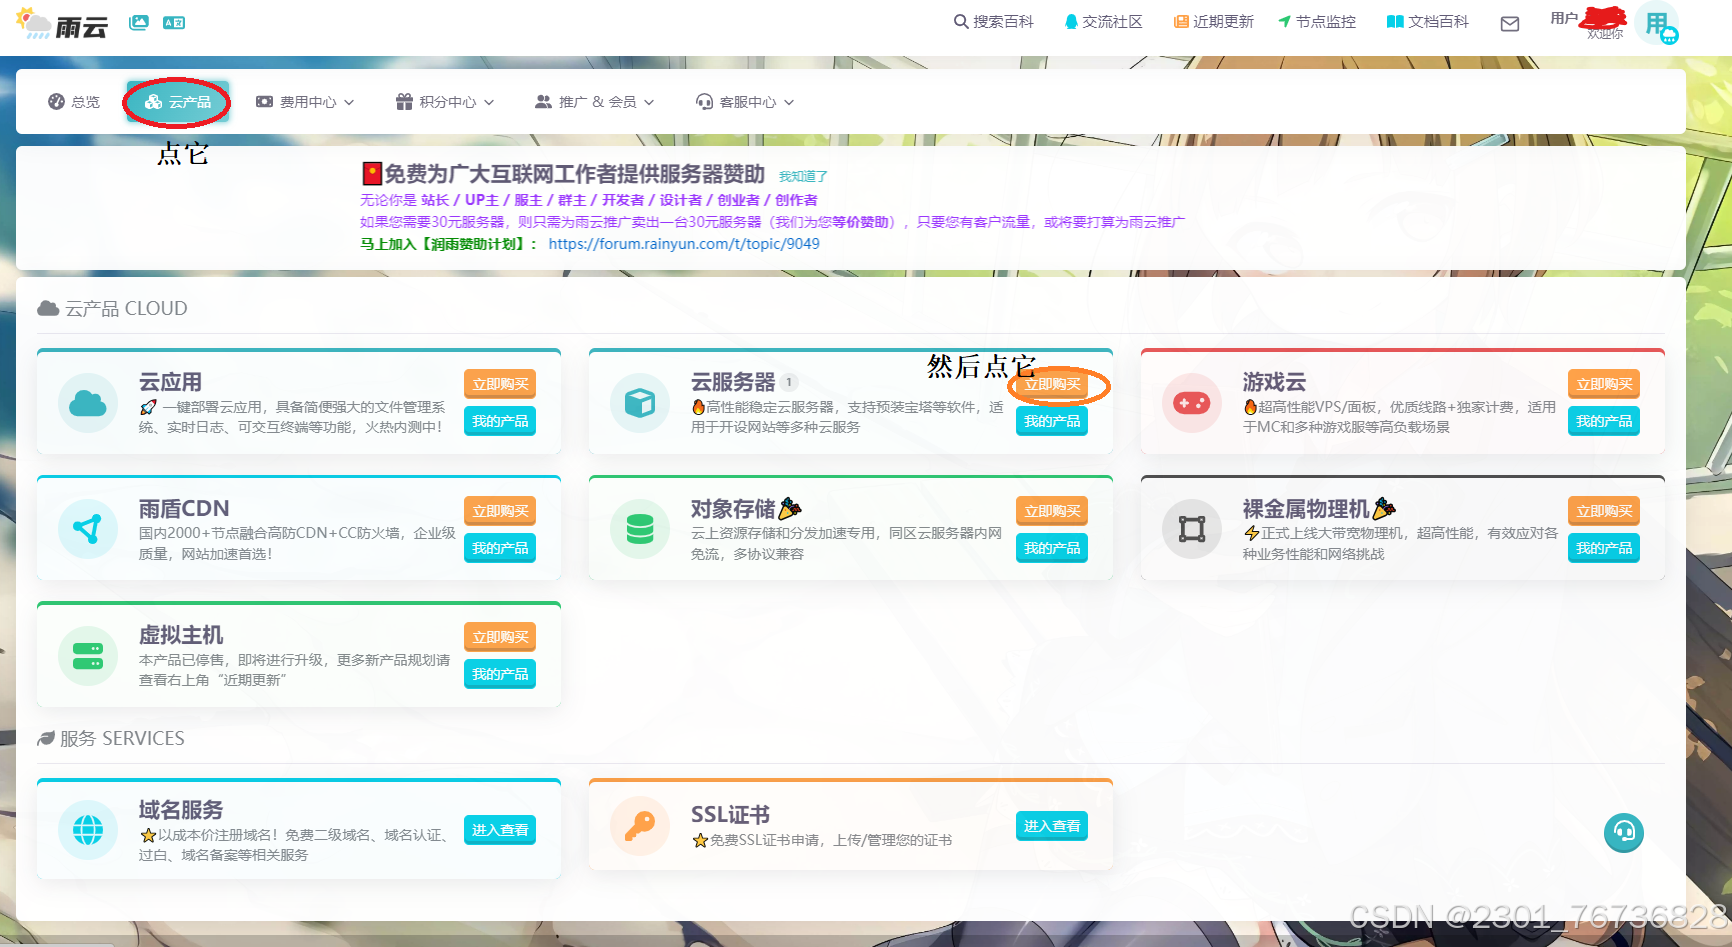Click 进入查看 for SSL证书
Screen dimensions: 1732x947
(1052, 826)
